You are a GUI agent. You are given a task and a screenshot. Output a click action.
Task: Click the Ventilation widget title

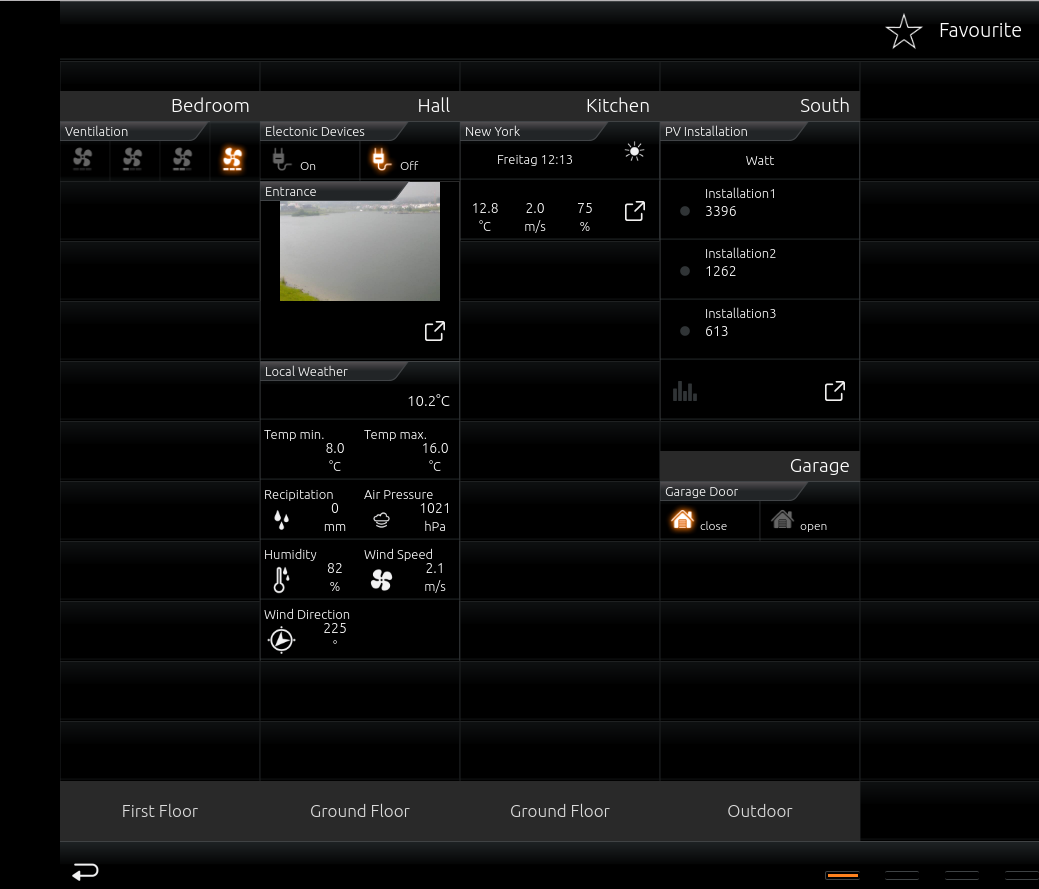[x=97, y=131]
